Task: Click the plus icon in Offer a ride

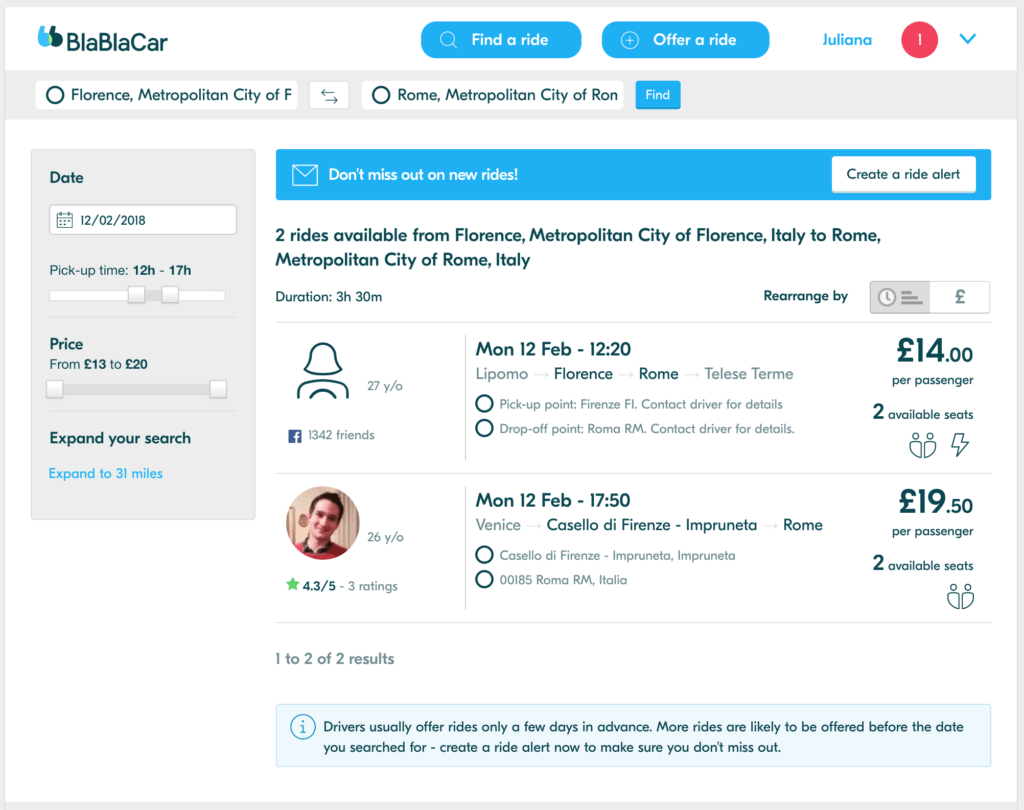Action: (629, 40)
